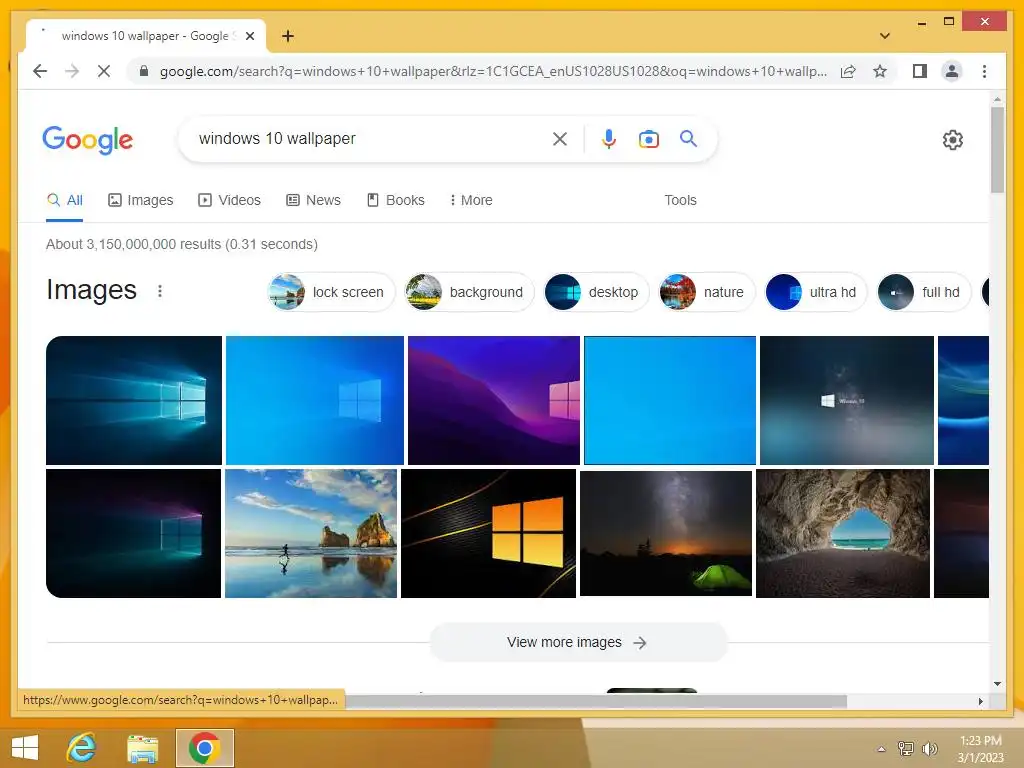The width and height of the screenshot is (1024, 768).
Task: Open Chrome three-dot menu
Action: (984, 71)
